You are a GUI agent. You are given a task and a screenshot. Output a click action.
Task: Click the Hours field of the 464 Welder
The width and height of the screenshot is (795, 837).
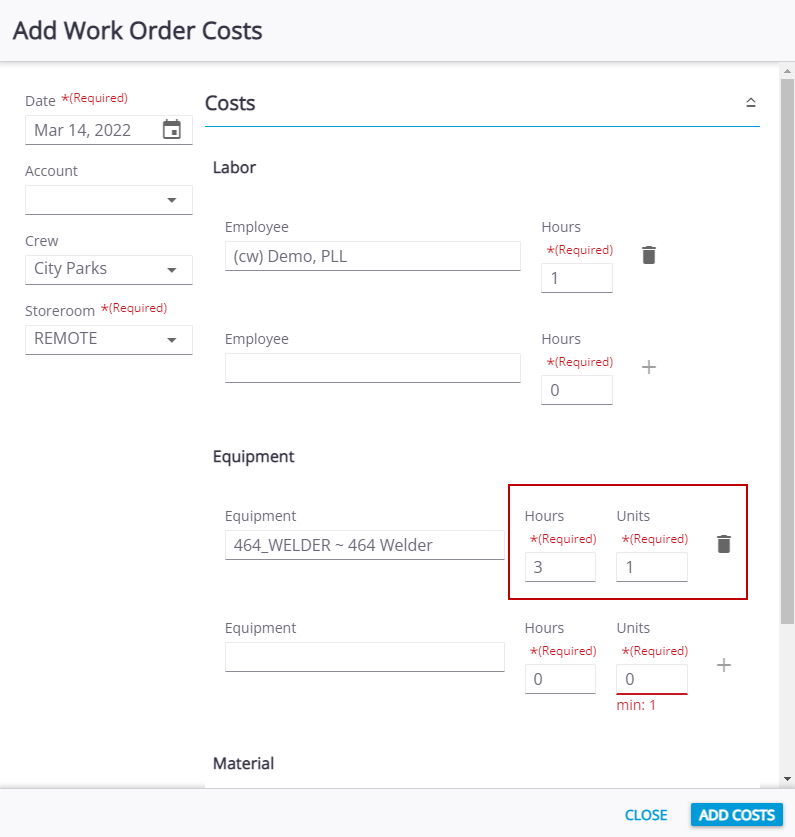click(x=560, y=567)
